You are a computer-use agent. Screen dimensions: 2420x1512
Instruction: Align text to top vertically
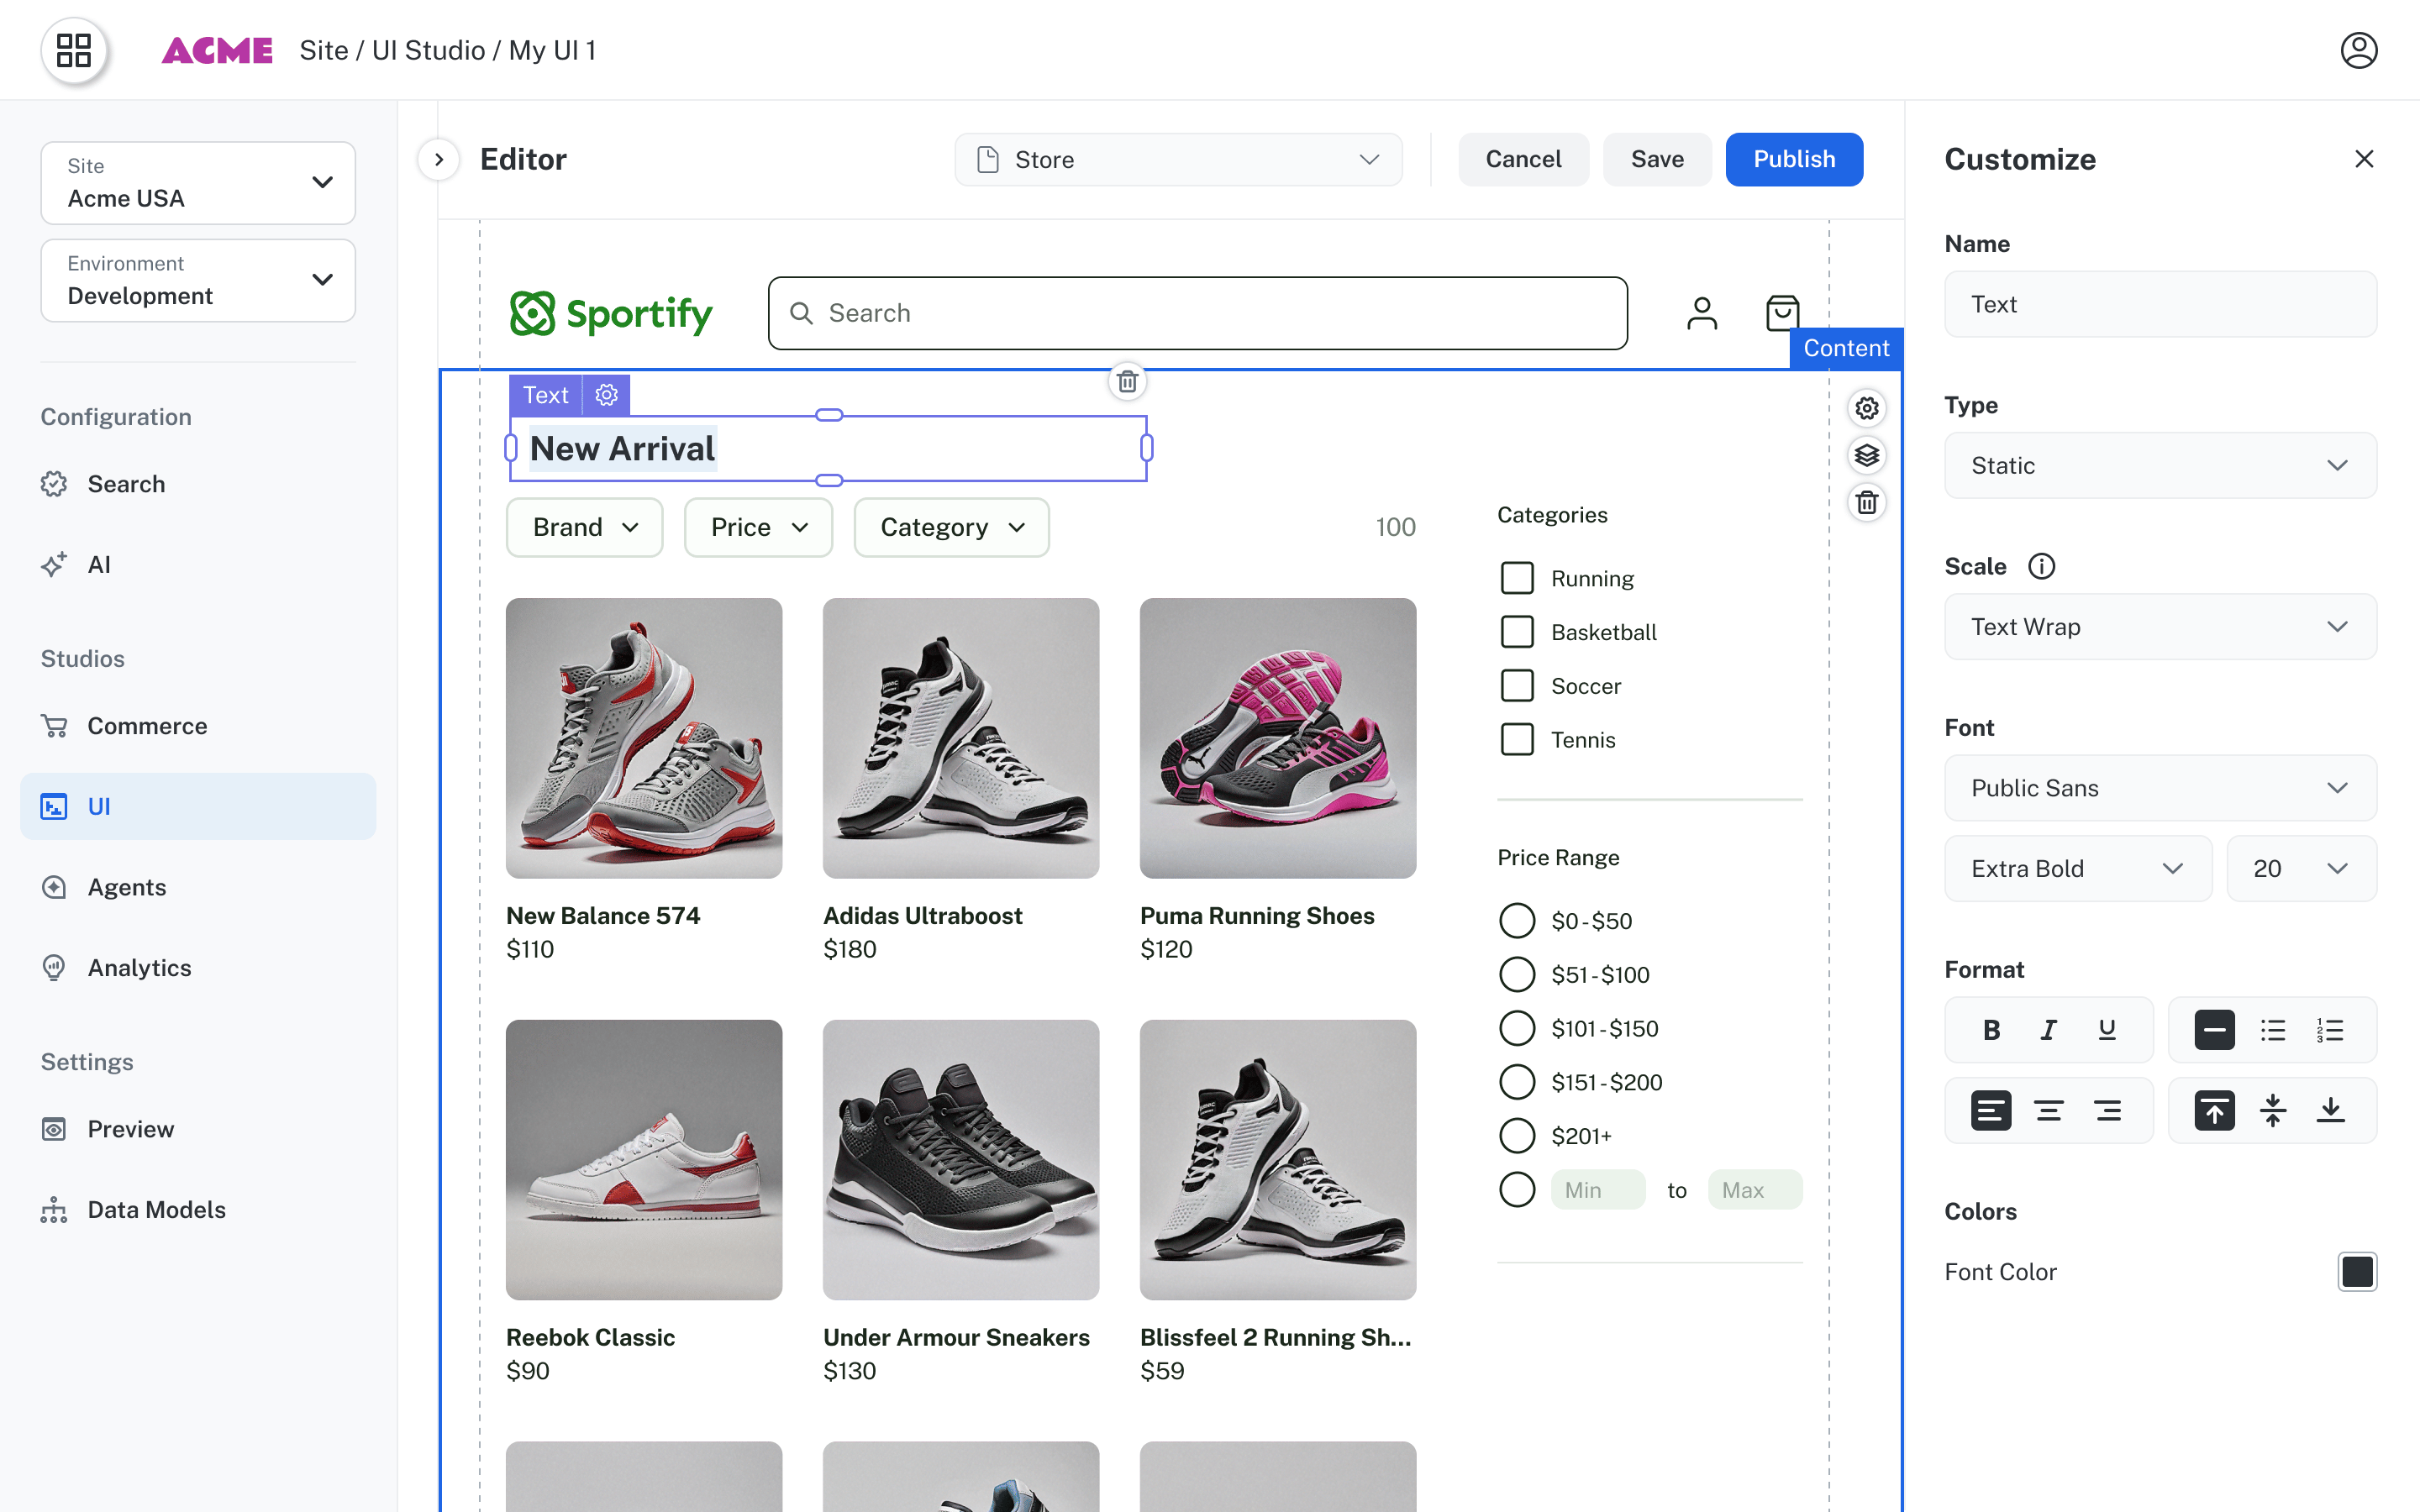pos(2214,1110)
